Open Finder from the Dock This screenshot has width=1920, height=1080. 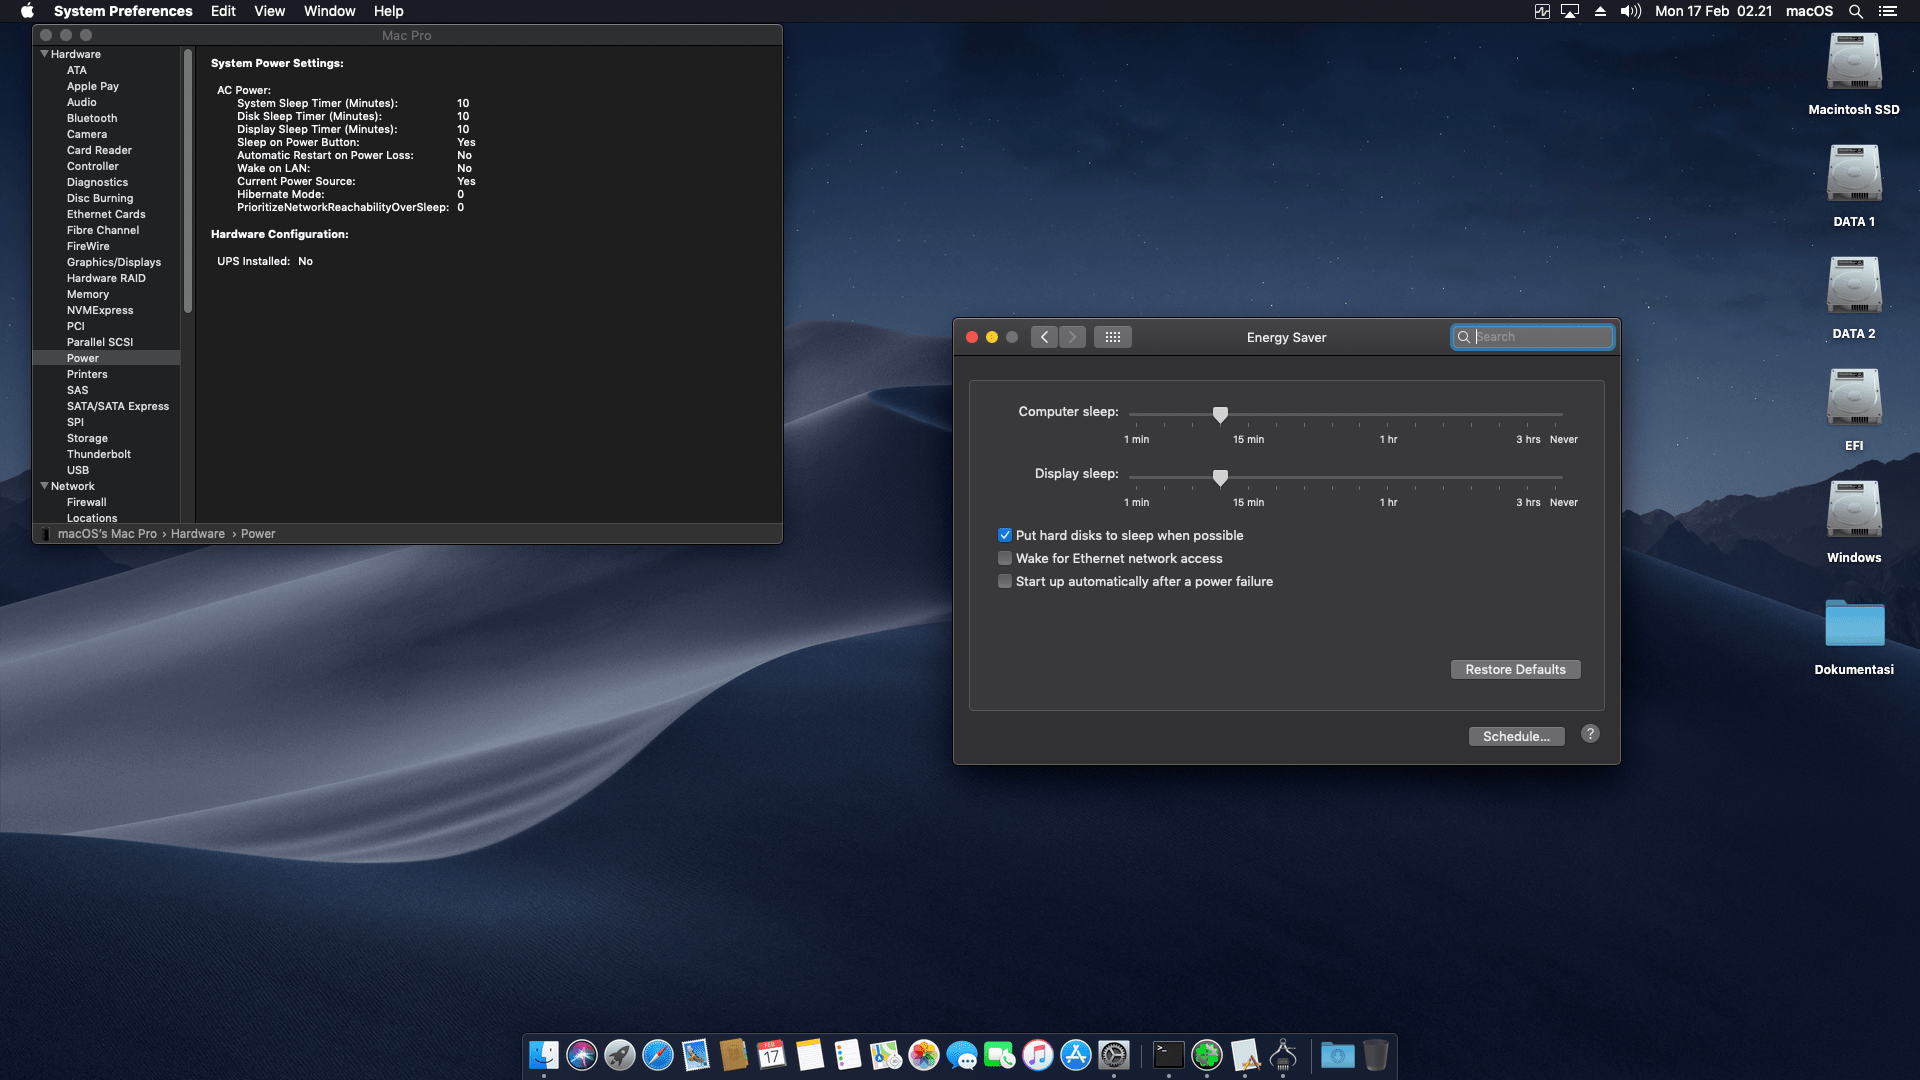tap(543, 1055)
